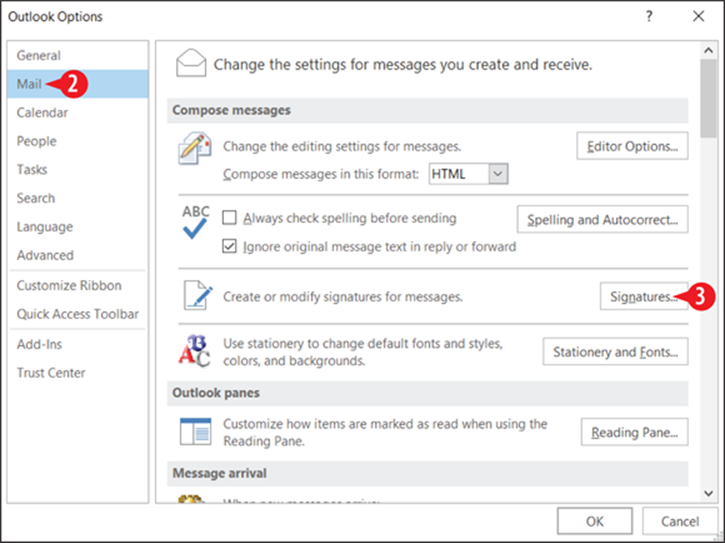Screen dimensions: 725x543
Task: Click the scrollbar down arrow
Action: click(708, 494)
